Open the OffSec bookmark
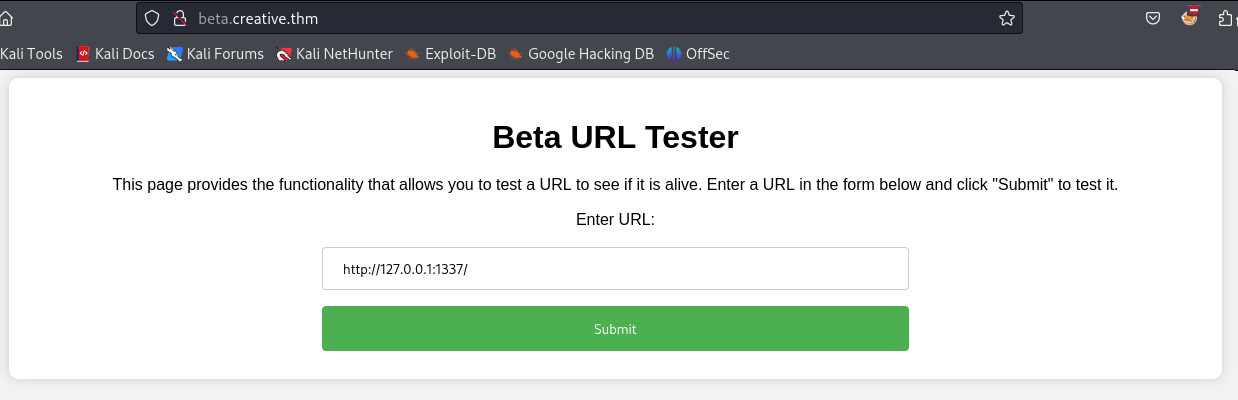This screenshot has width=1238, height=400. point(698,54)
